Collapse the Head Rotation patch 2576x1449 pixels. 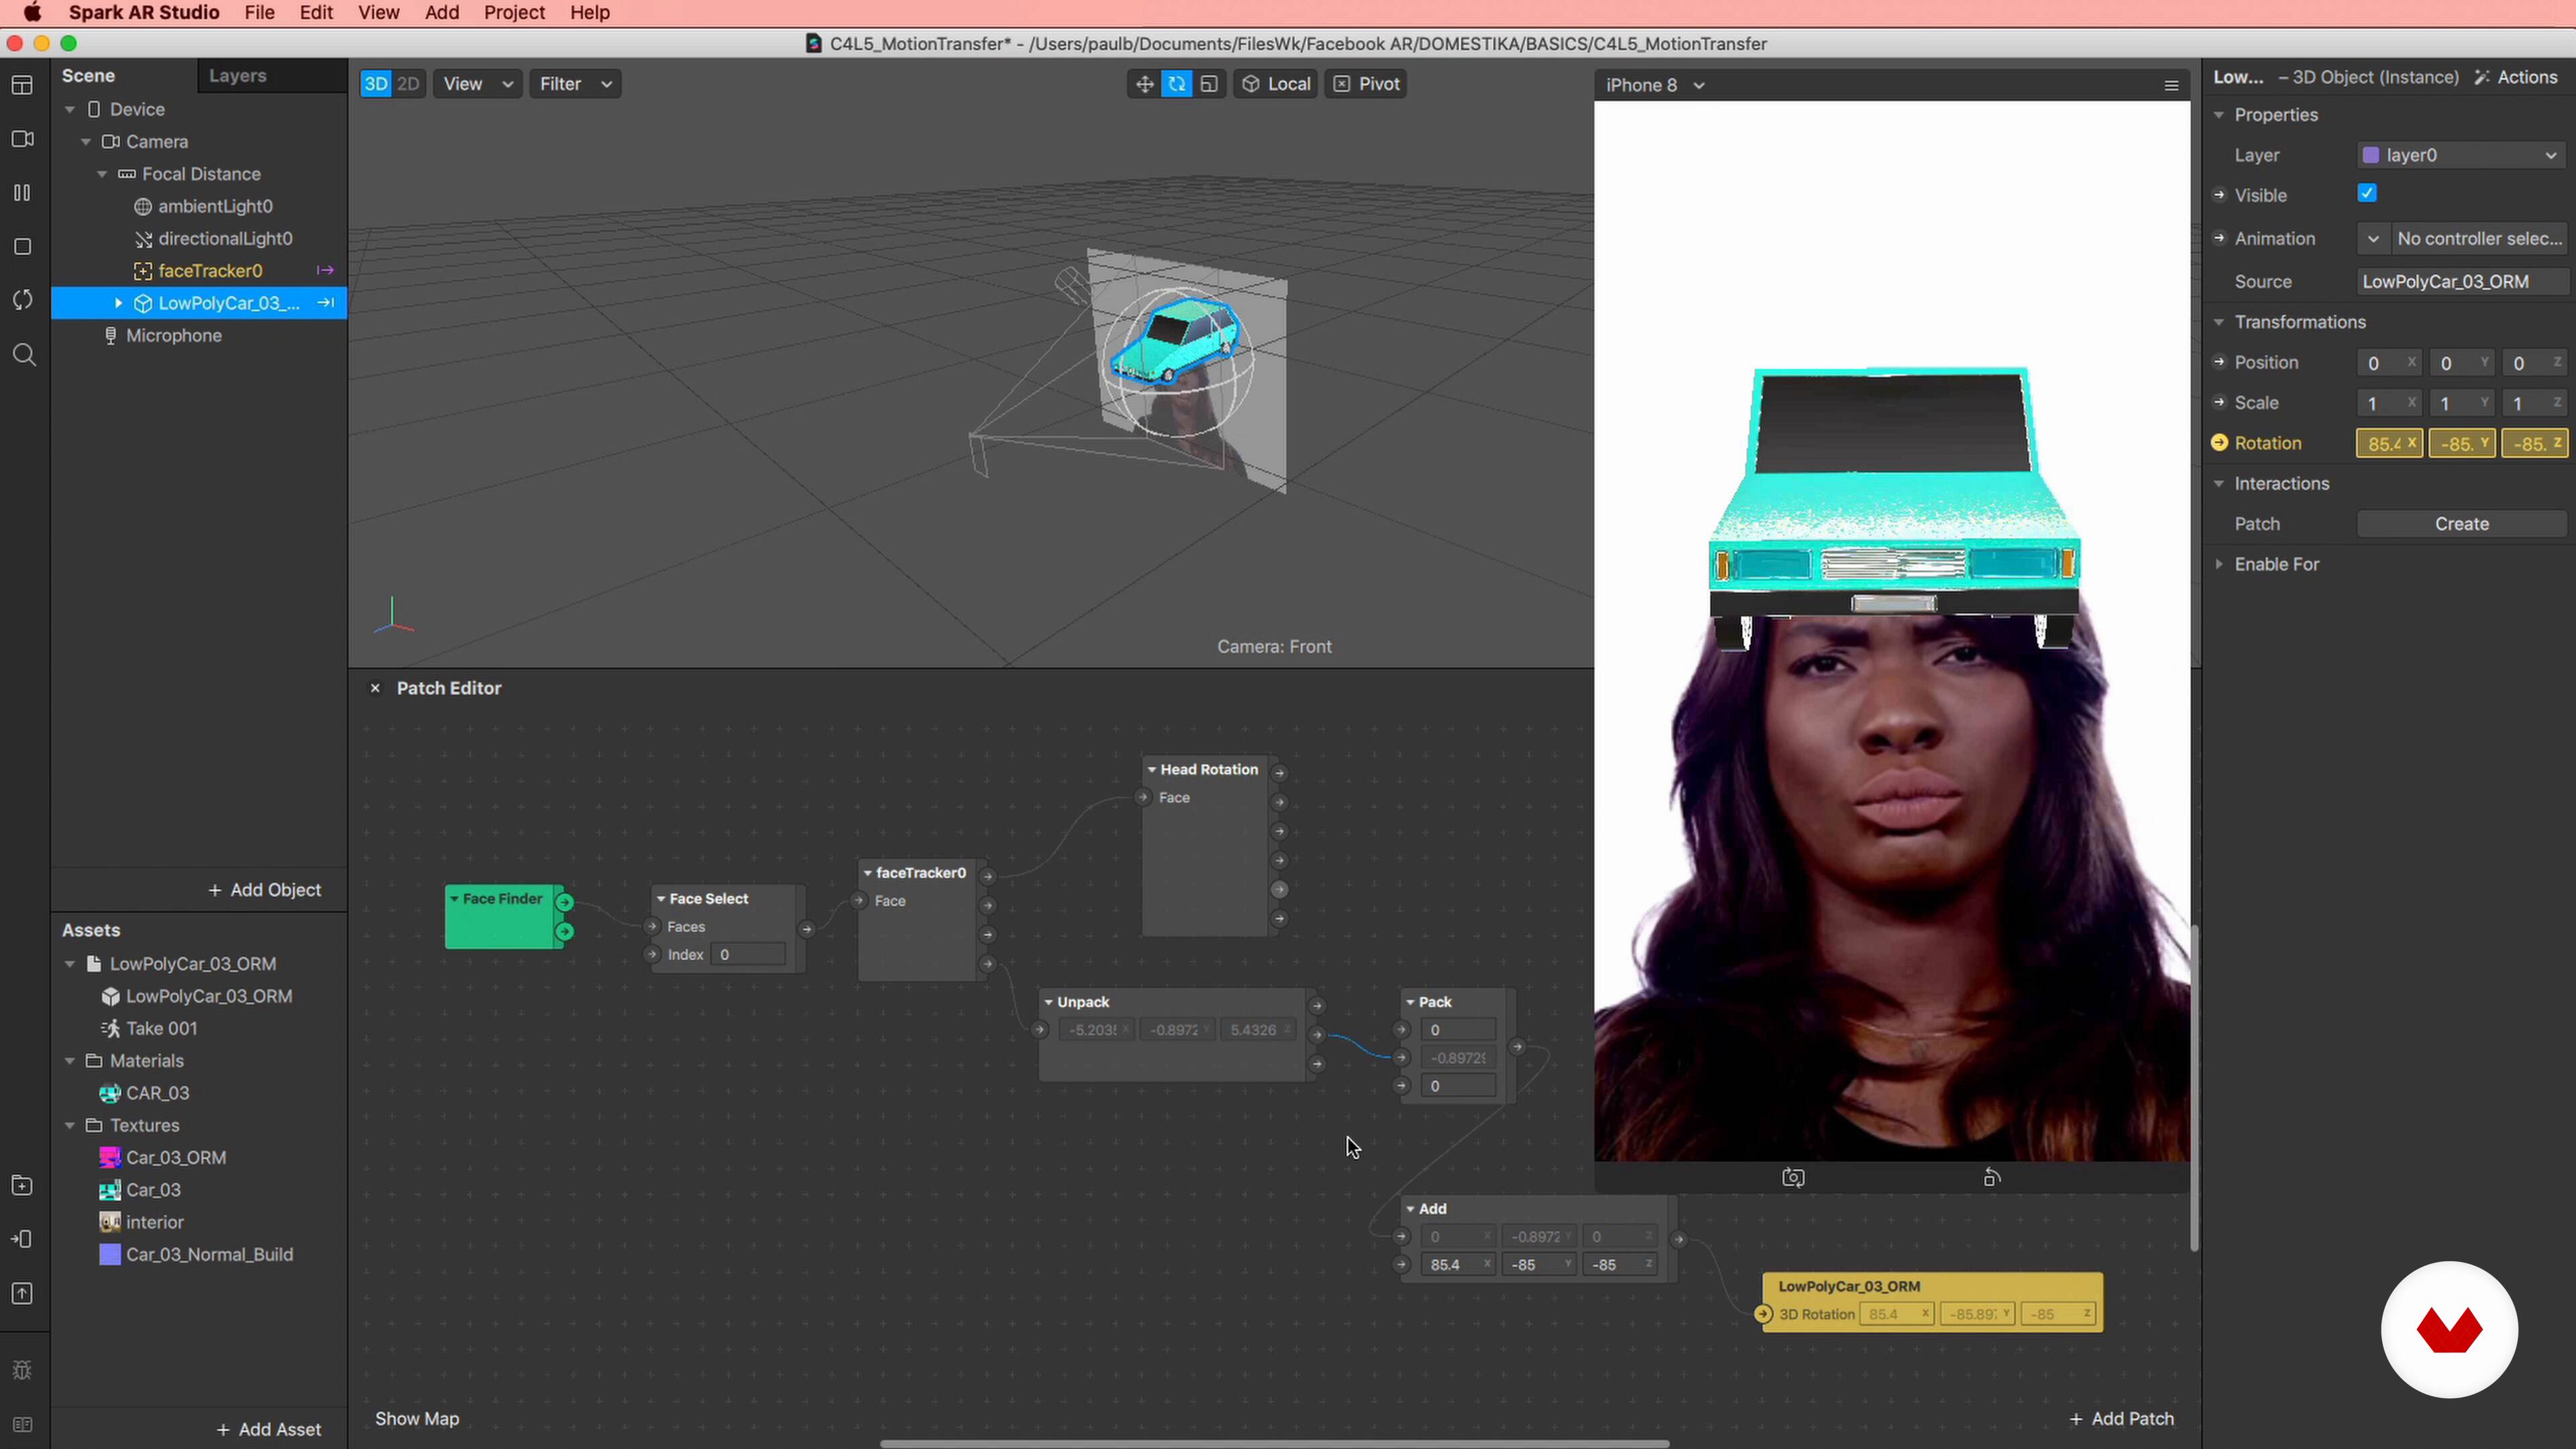click(1152, 769)
